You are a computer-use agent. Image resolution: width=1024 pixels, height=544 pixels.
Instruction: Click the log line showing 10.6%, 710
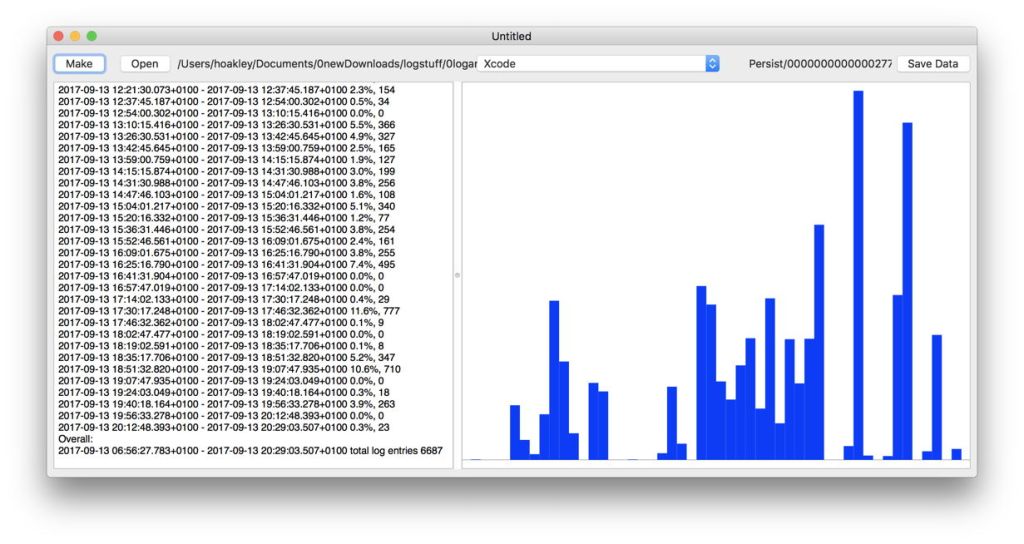point(228,369)
